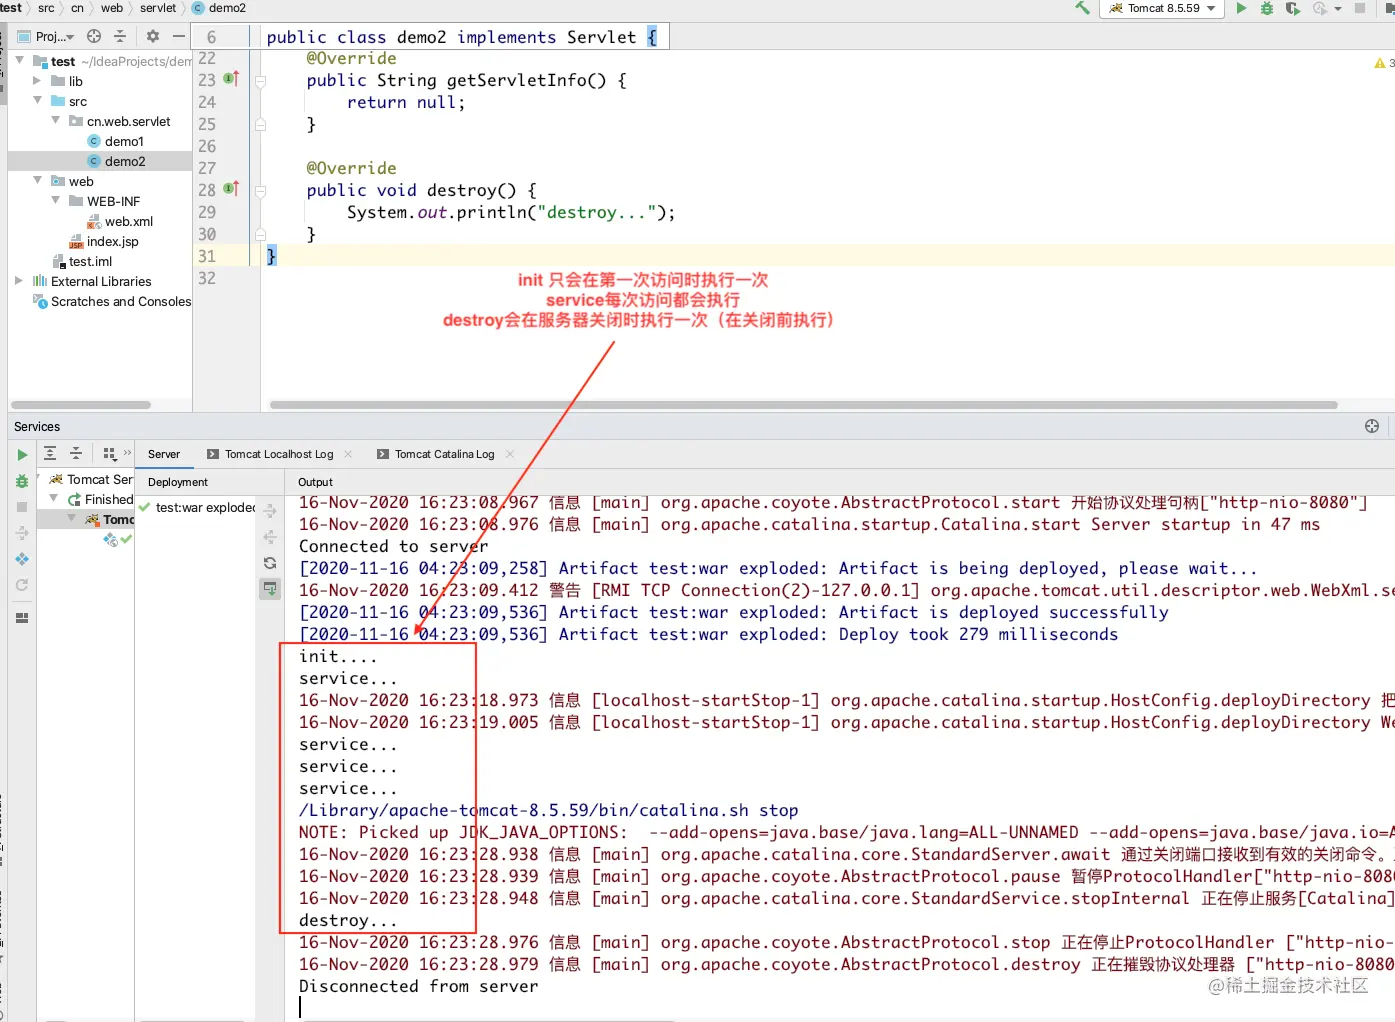The height and width of the screenshot is (1022, 1395).
Task: Switch to the Server tab
Action: 164,454
